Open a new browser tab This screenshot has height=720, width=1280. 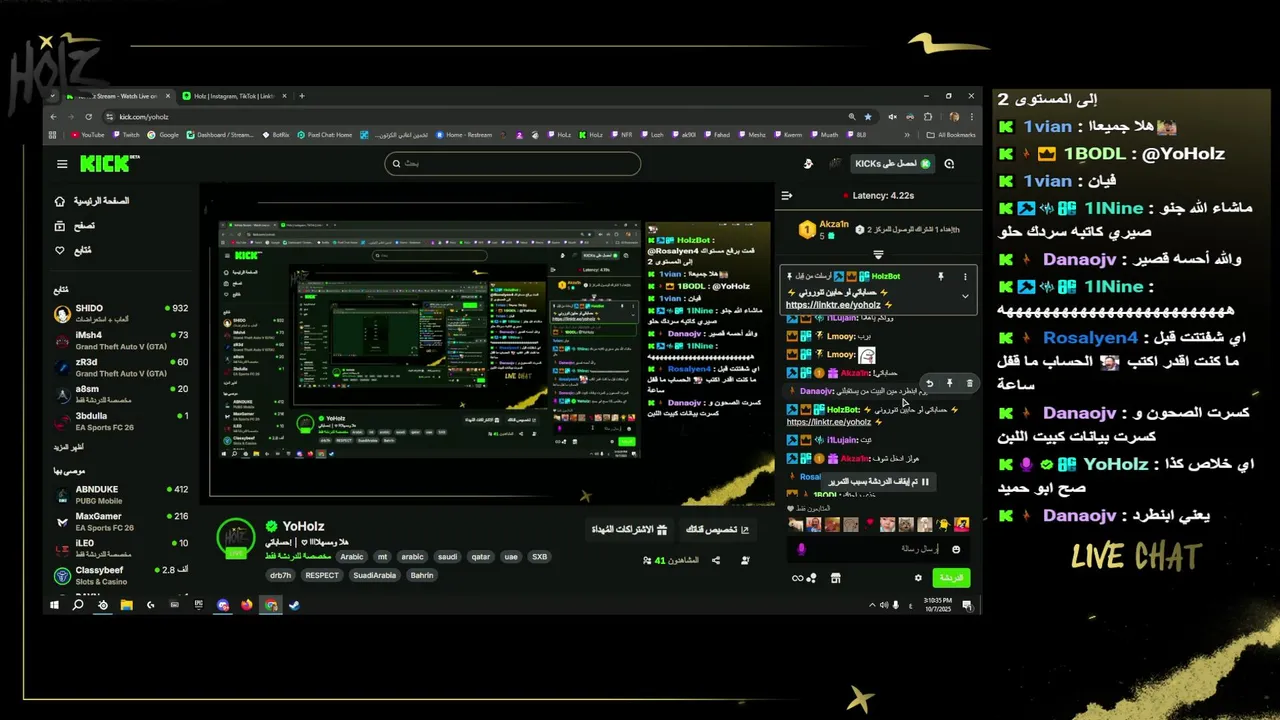302,96
